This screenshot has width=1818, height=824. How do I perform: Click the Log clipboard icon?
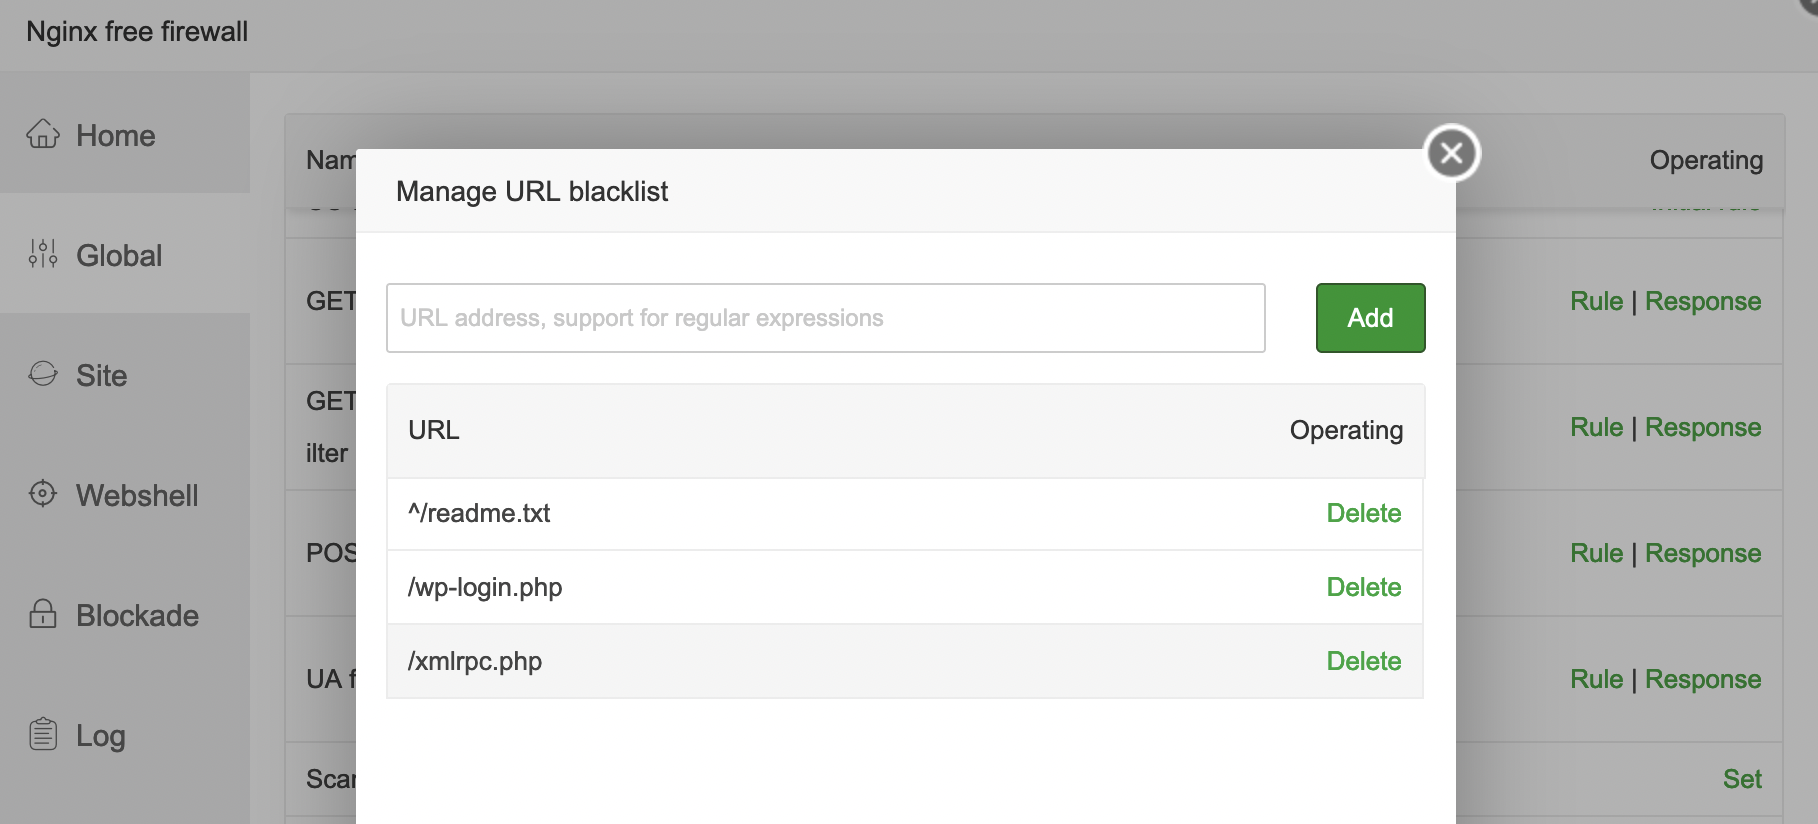(43, 734)
